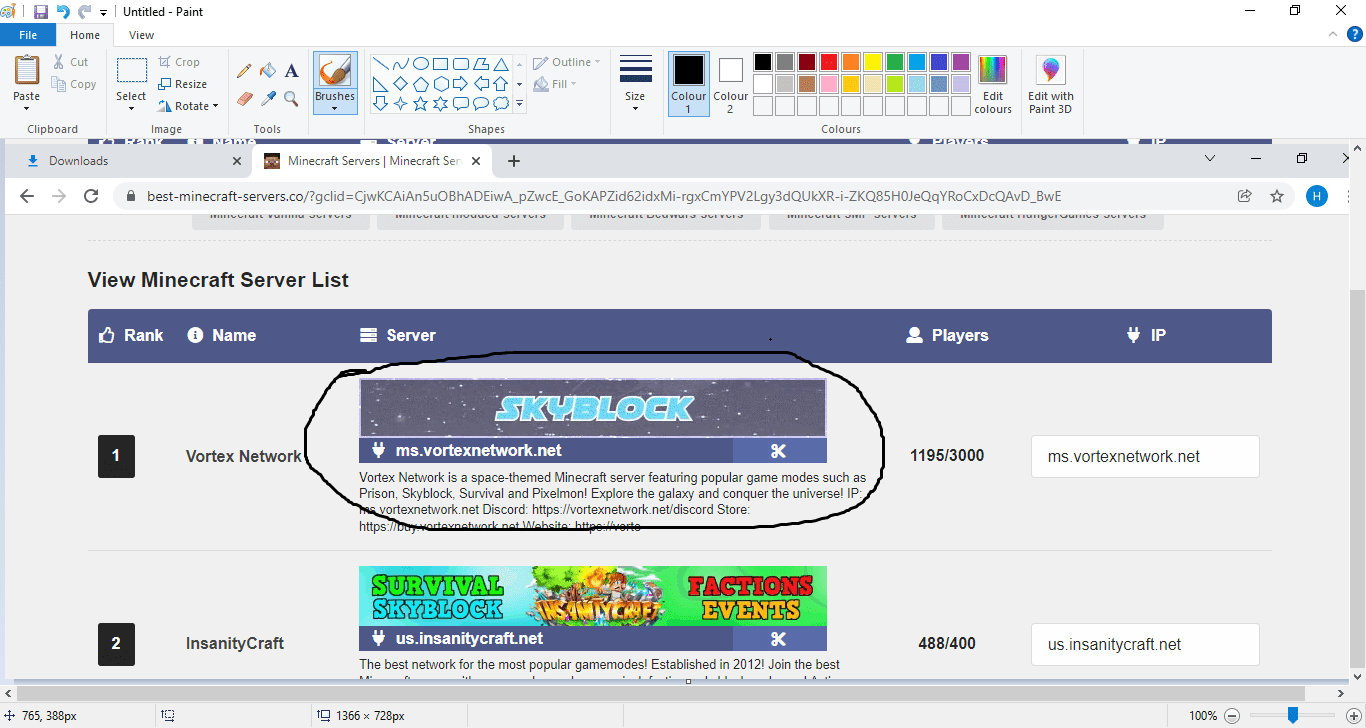This screenshot has width=1366, height=728.
Task: Select the Fill with colour bucket tool
Action: pos(268,71)
